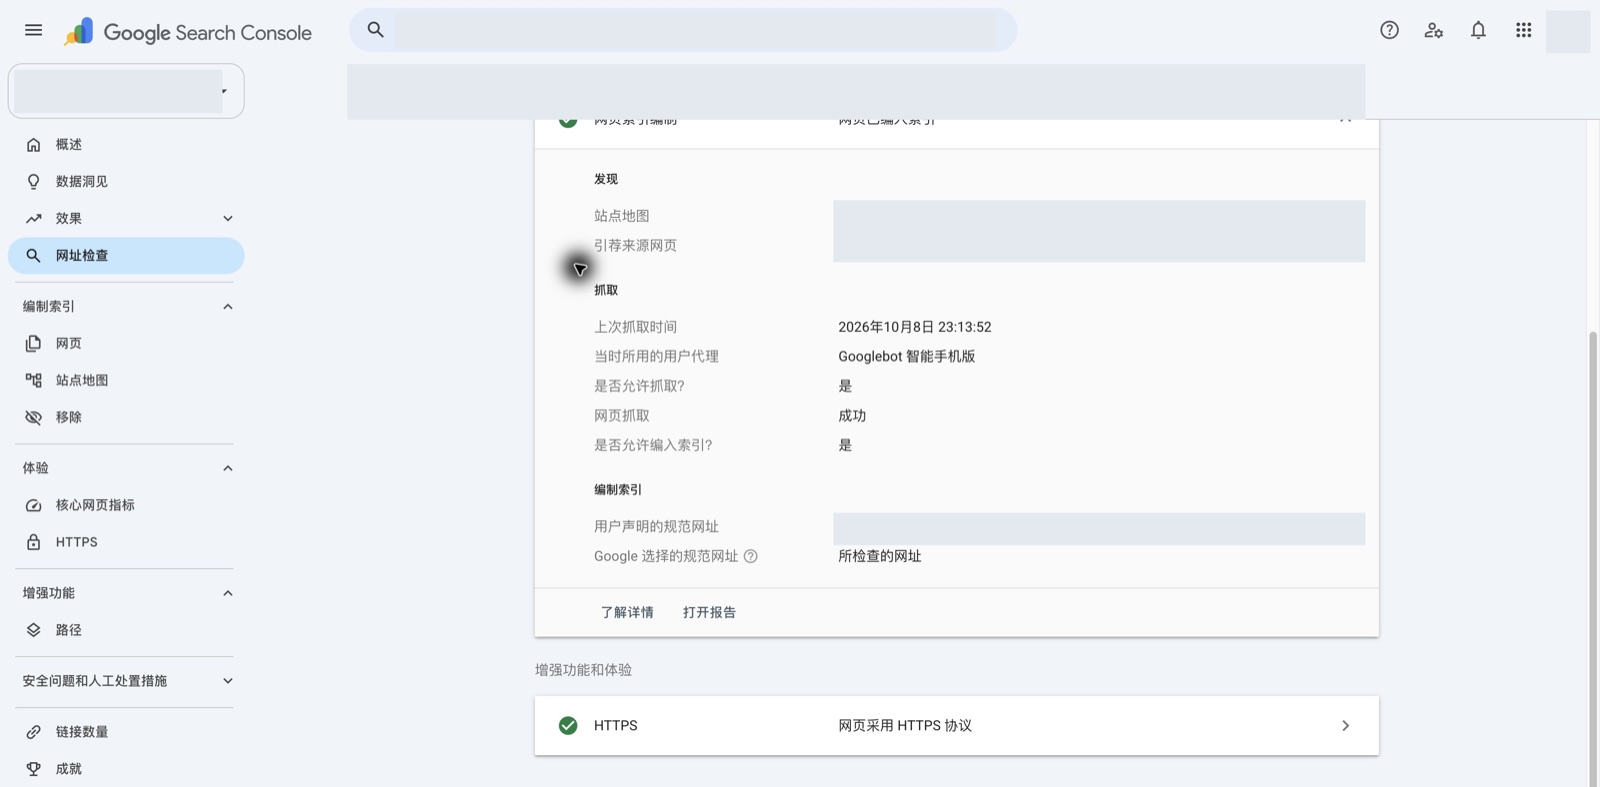Screen dimensions: 1600x787
Task: Click the 所检查的网址 value
Action: [x=880, y=556]
